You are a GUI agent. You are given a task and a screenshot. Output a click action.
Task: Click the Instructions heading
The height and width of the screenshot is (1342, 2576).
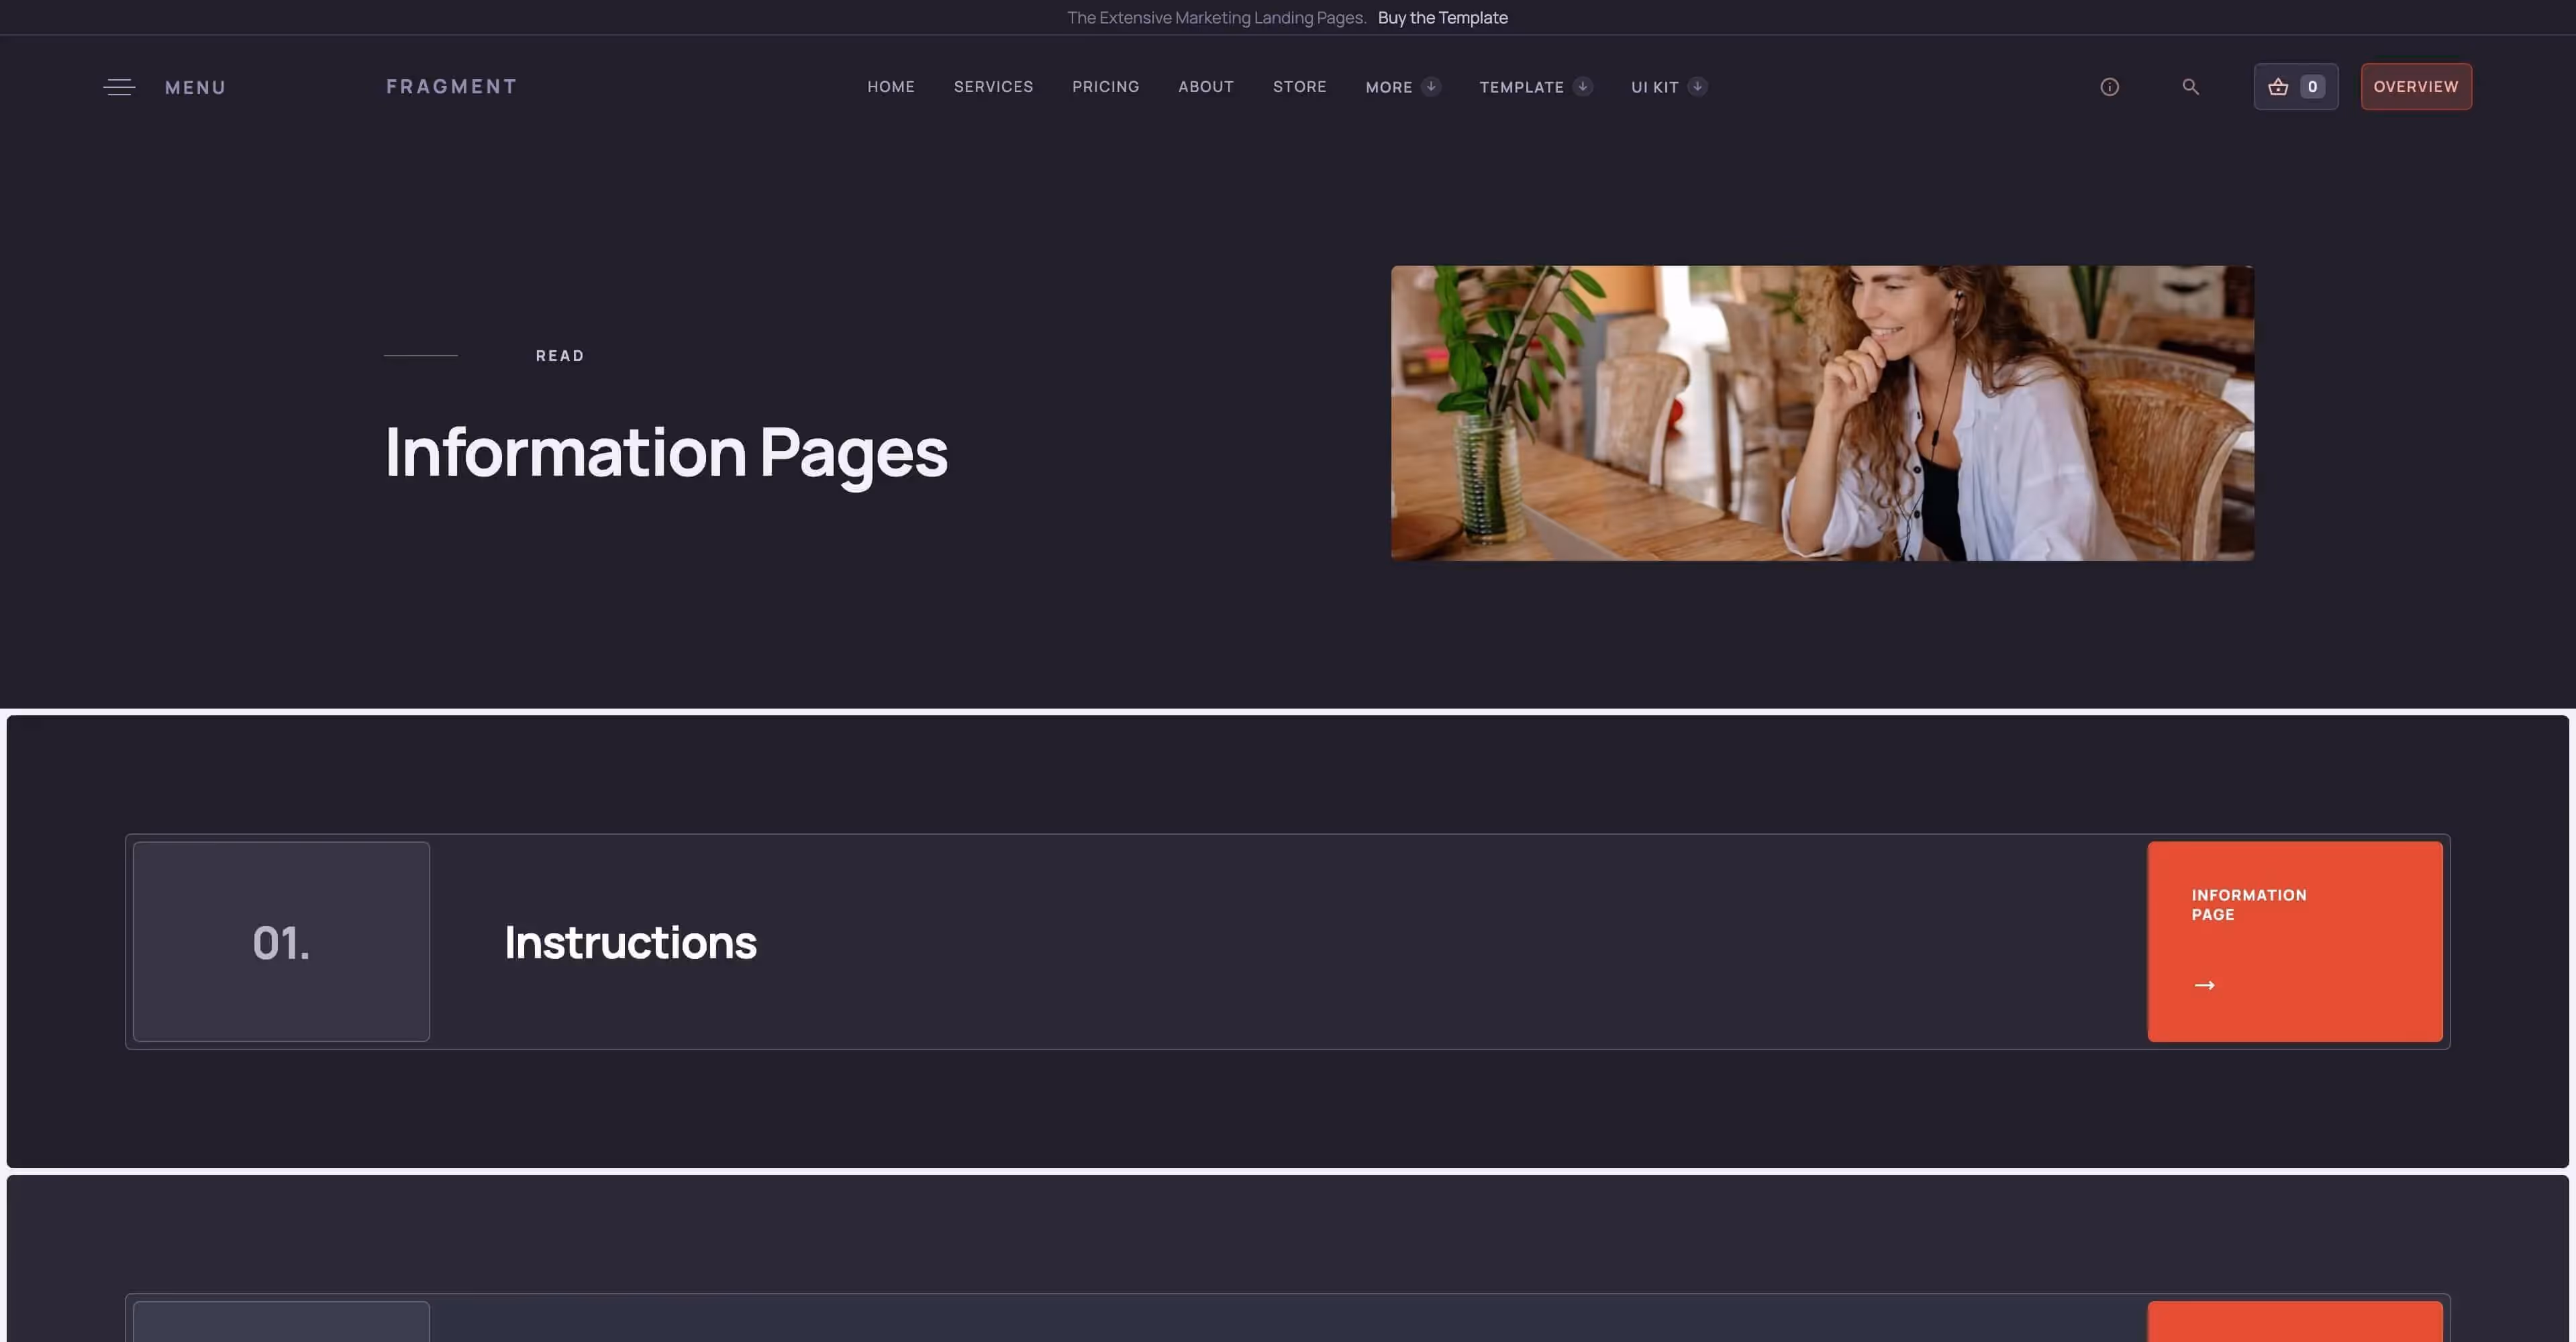(x=630, y=942)
